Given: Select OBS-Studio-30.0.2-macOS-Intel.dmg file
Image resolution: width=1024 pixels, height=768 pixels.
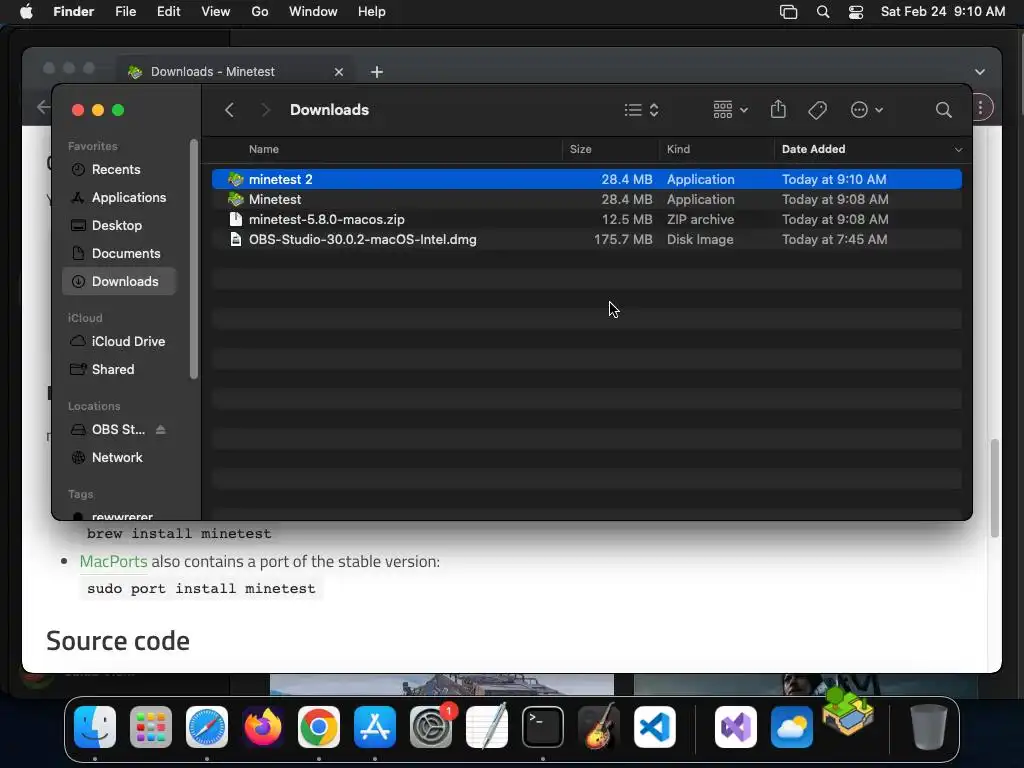Looking at the screenshot, I should pos(586,240).
